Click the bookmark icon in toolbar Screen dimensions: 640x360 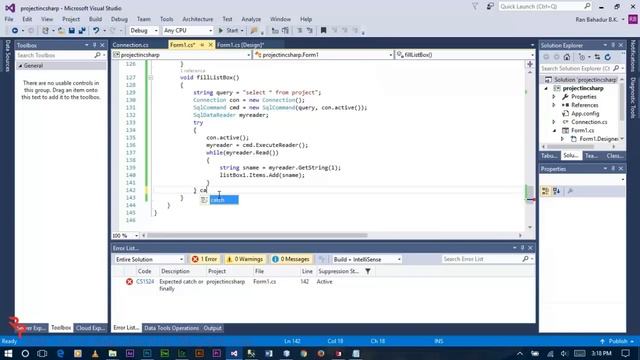(x=323, y=31)
